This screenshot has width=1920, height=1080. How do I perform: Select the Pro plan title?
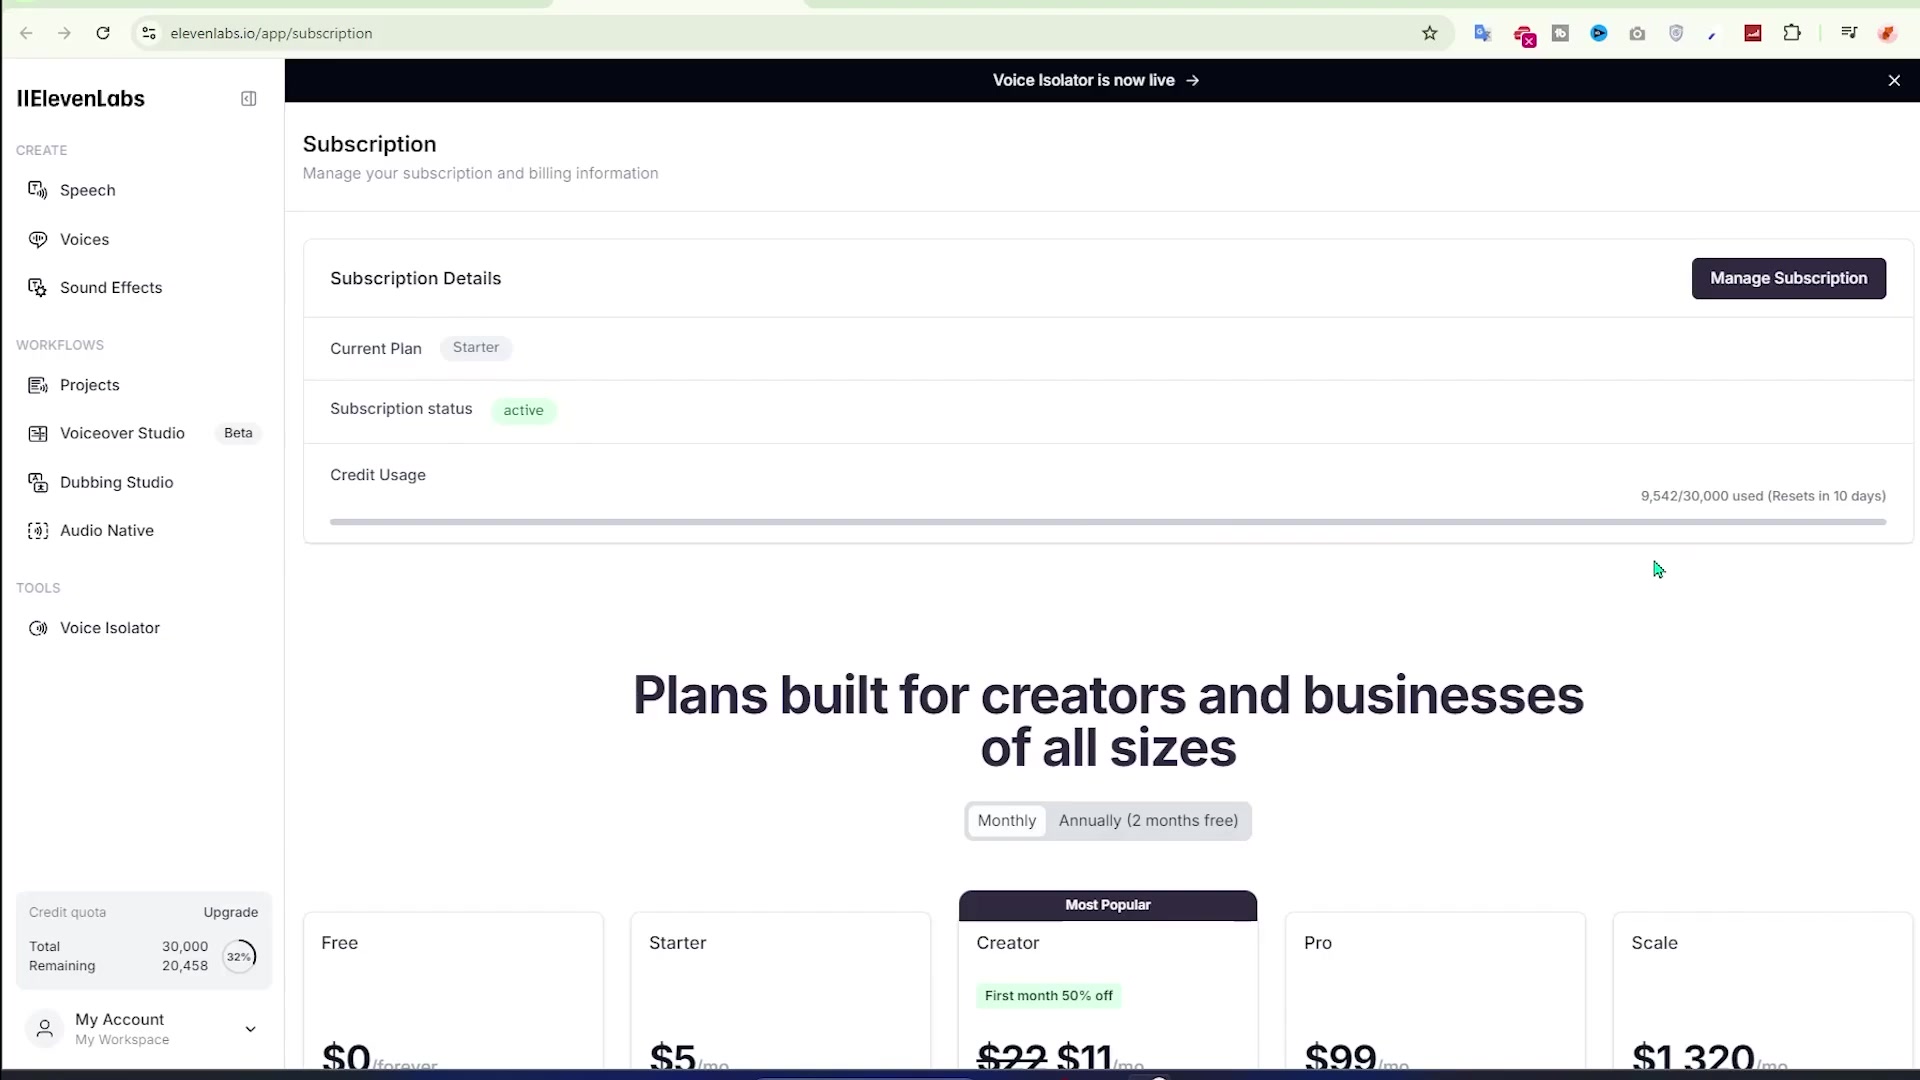pyautogui.click(x=1318, y=943)
